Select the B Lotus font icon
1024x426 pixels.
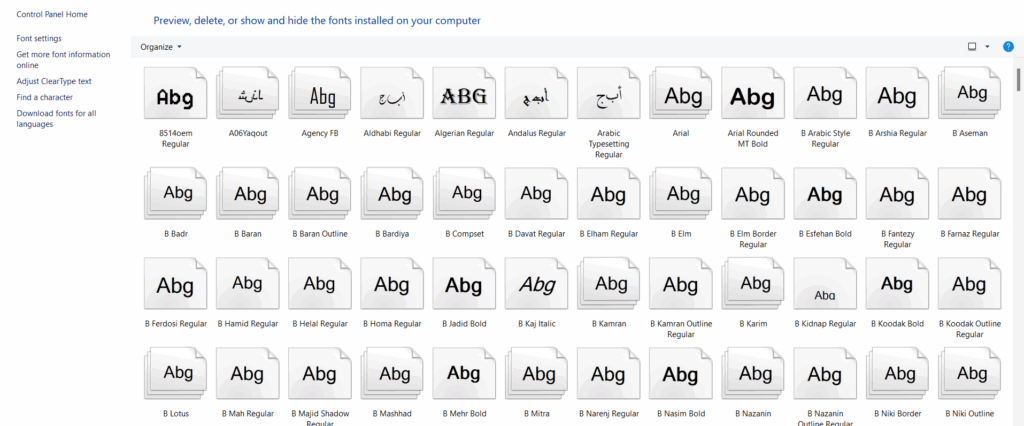pos(175,374)
